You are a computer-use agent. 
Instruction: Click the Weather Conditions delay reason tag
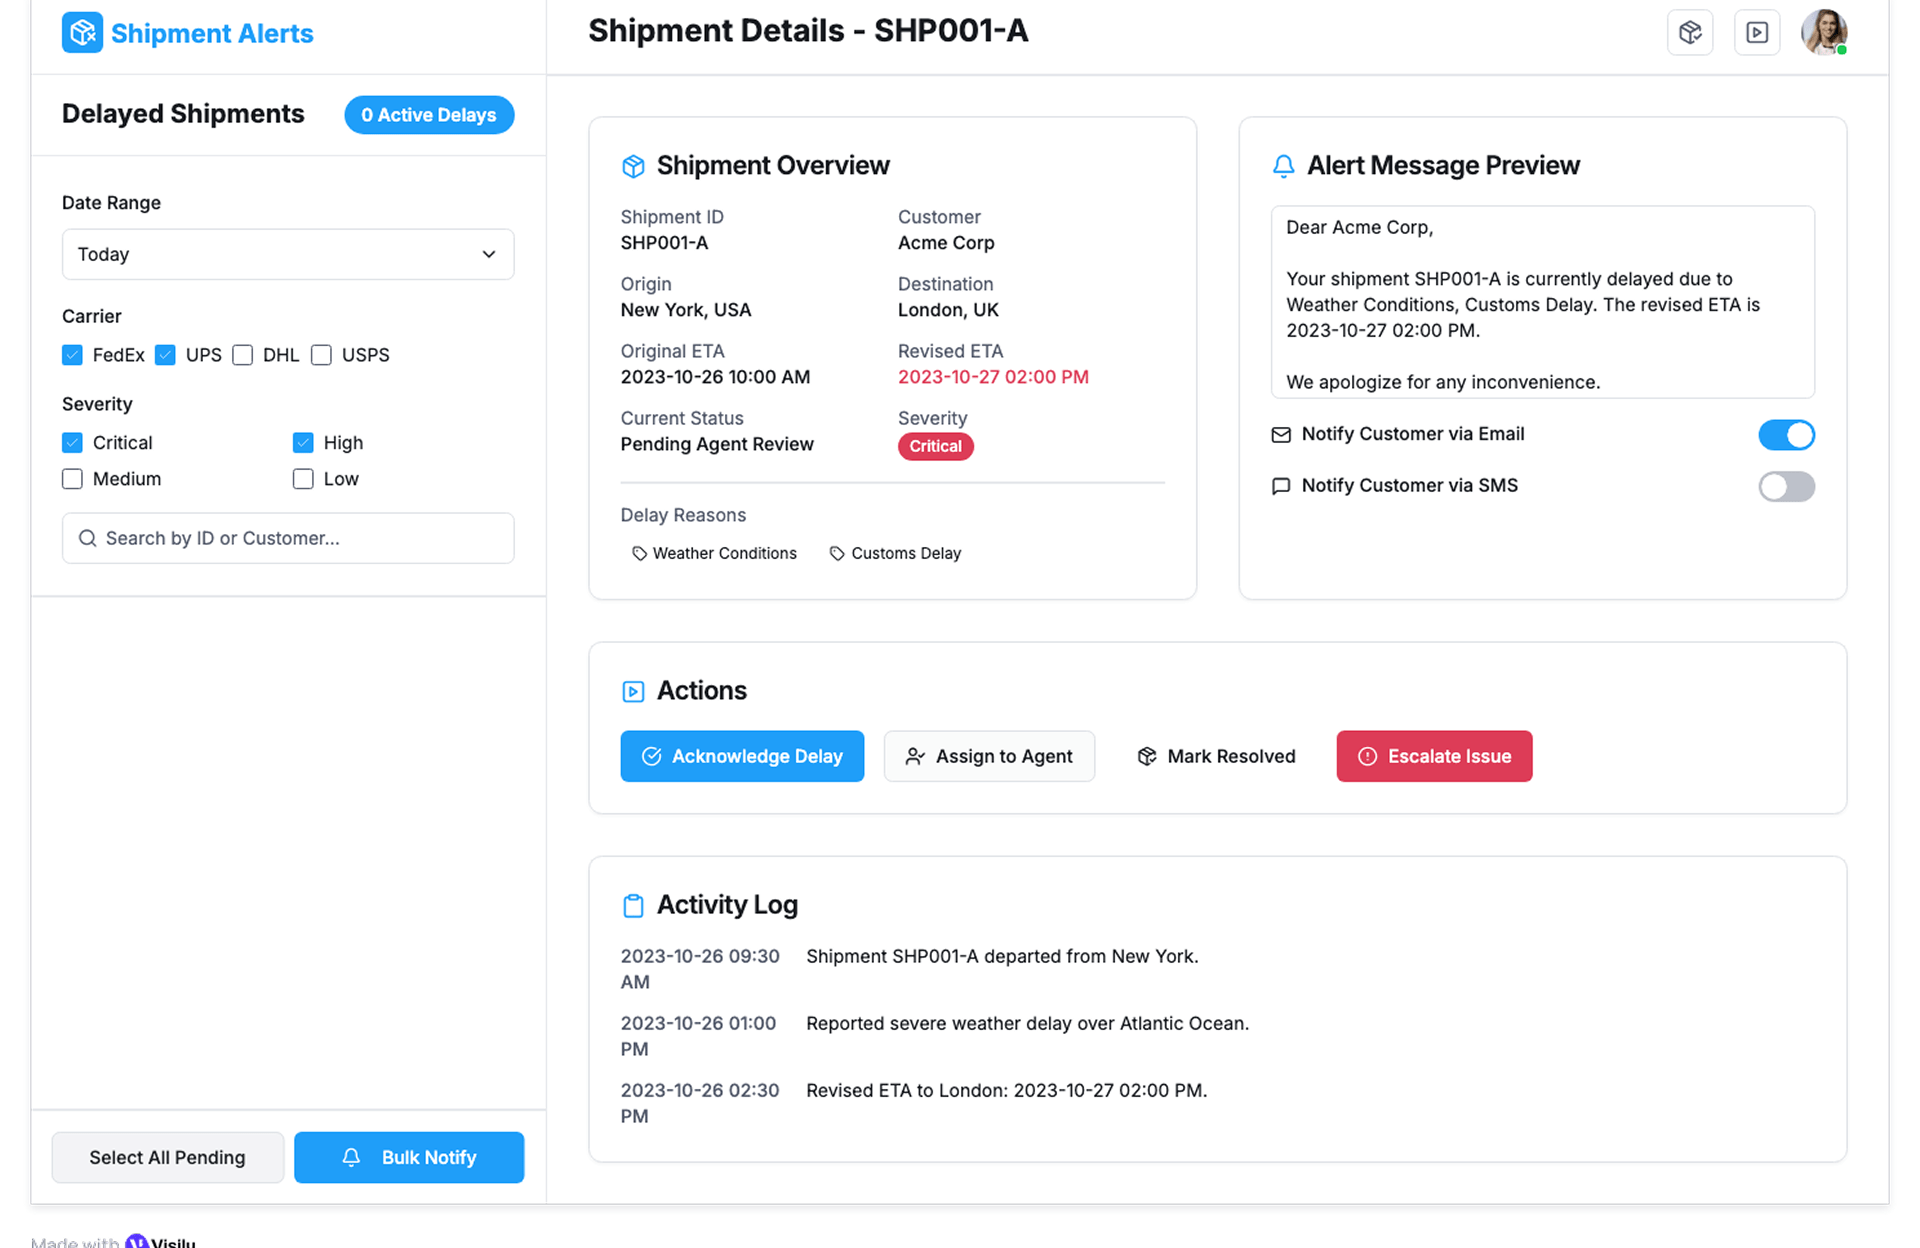[x=714, y=553]
